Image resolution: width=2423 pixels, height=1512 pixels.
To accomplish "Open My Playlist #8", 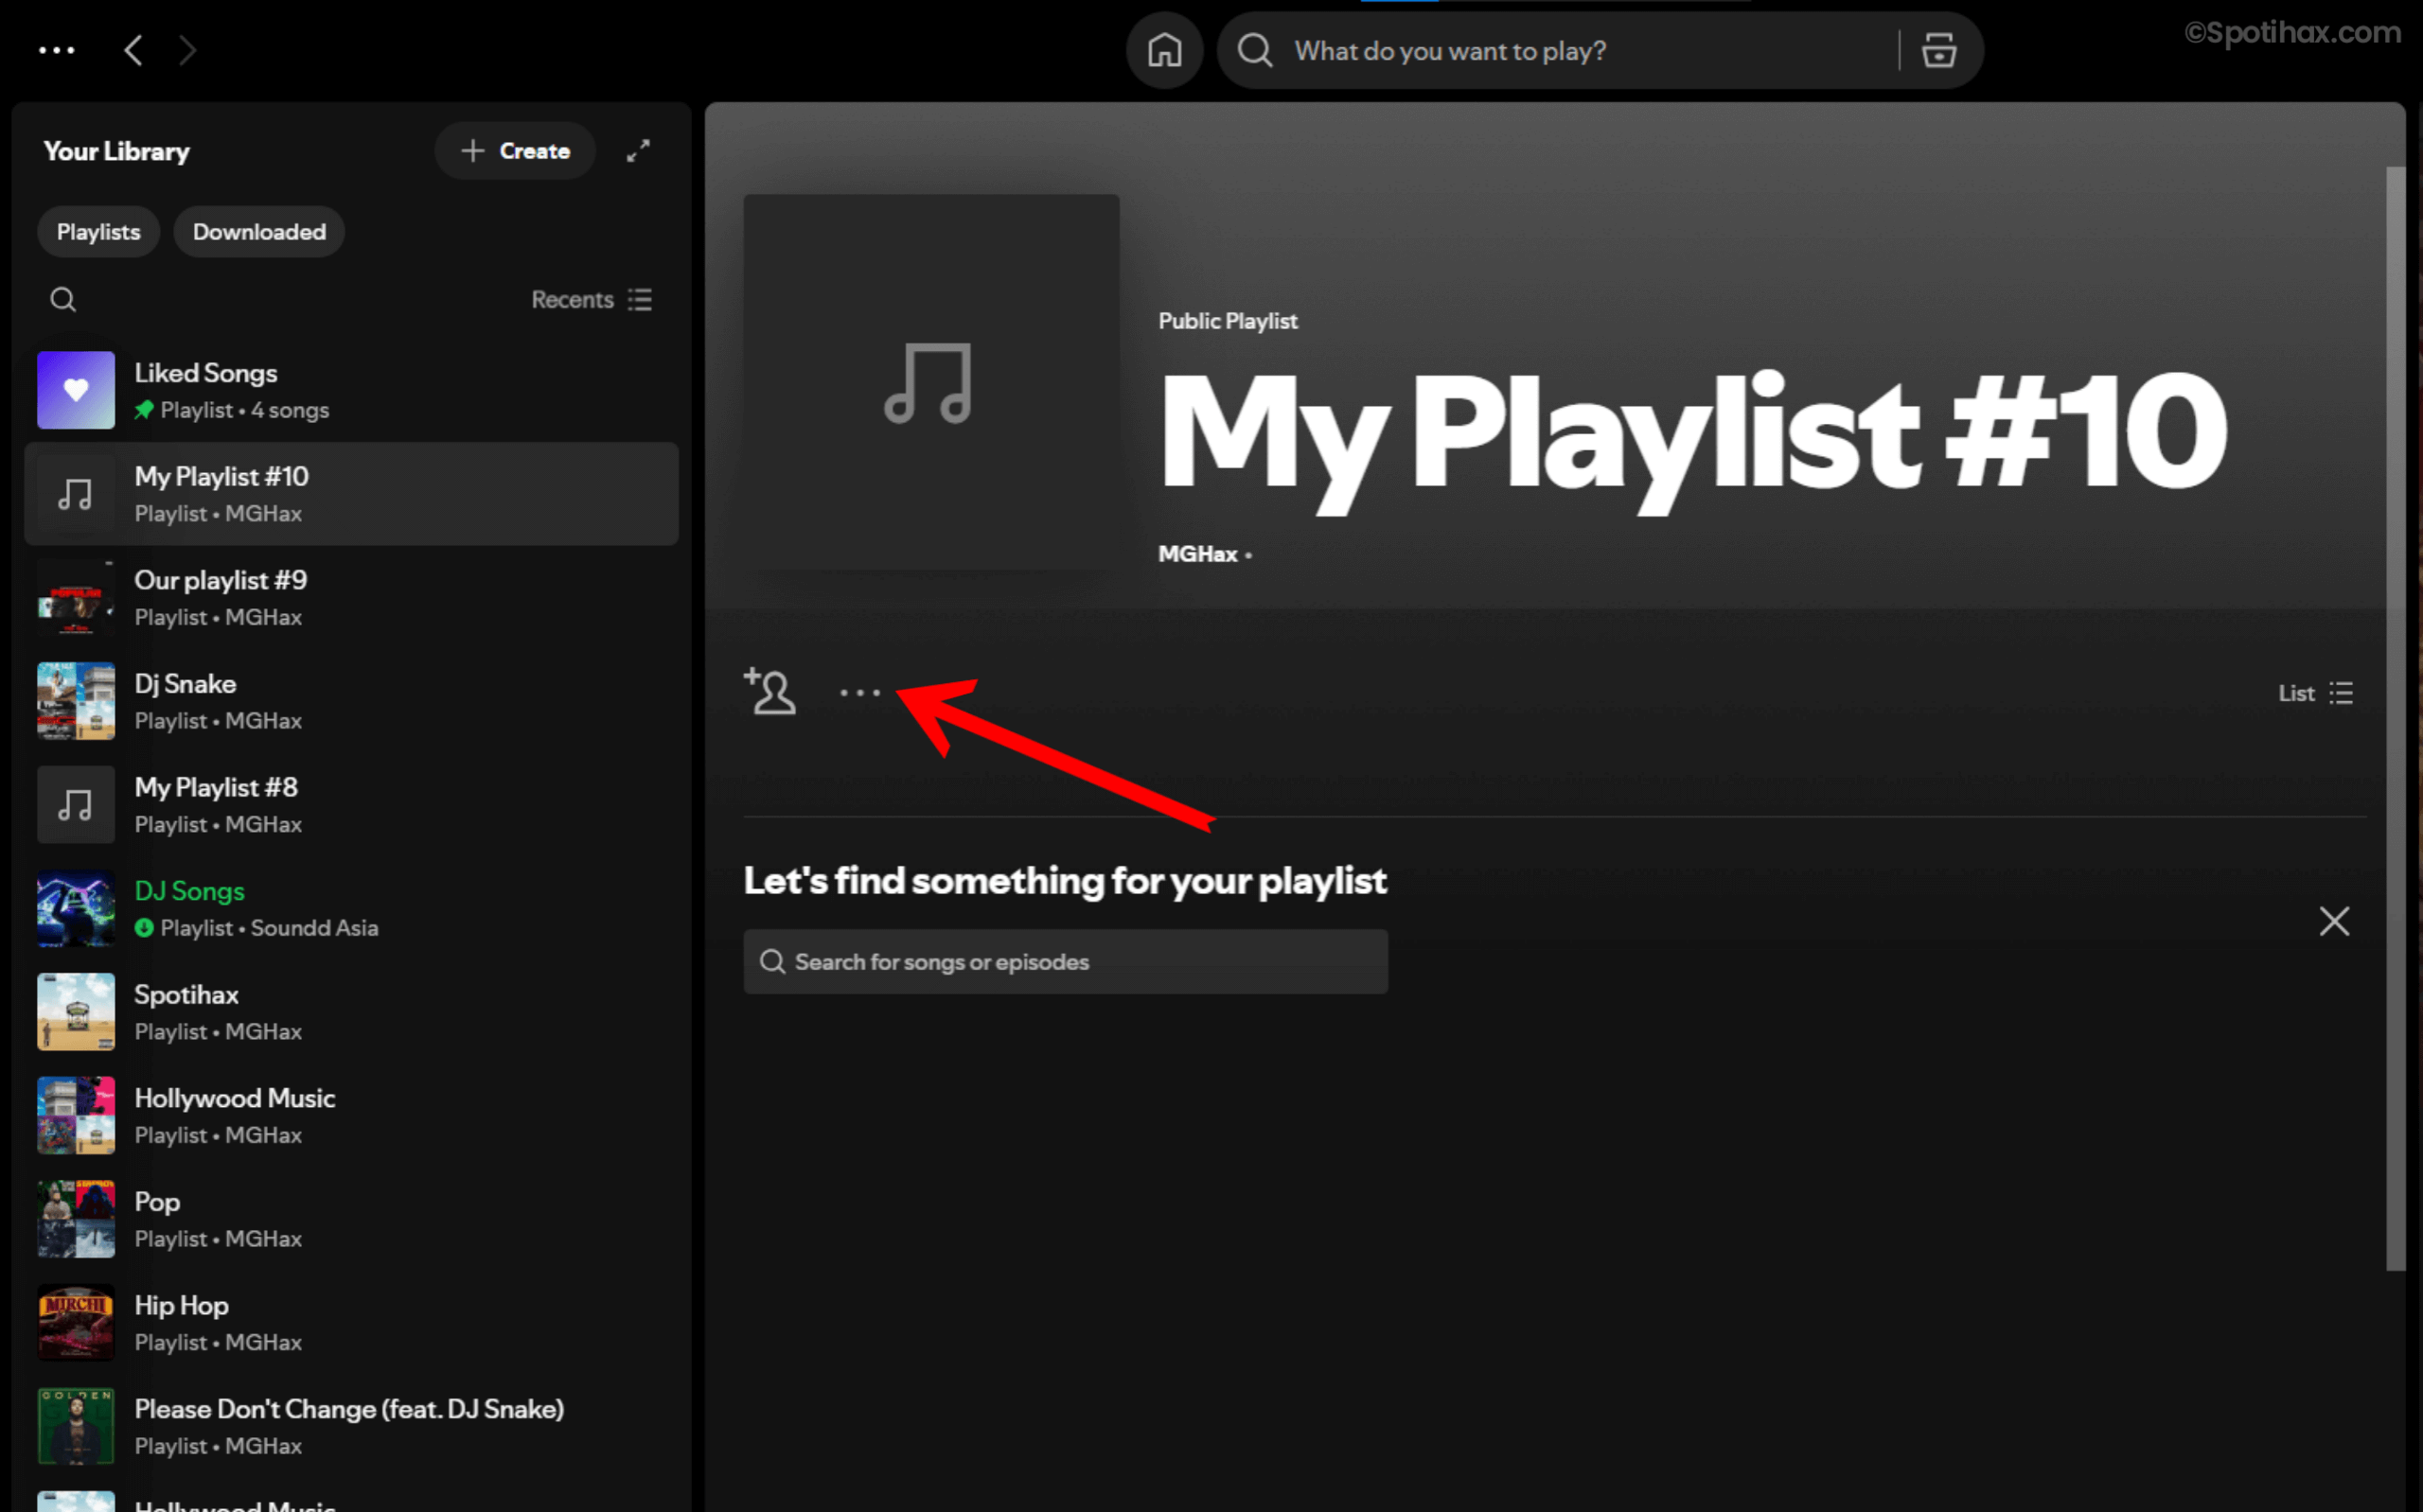I will 352,805.
